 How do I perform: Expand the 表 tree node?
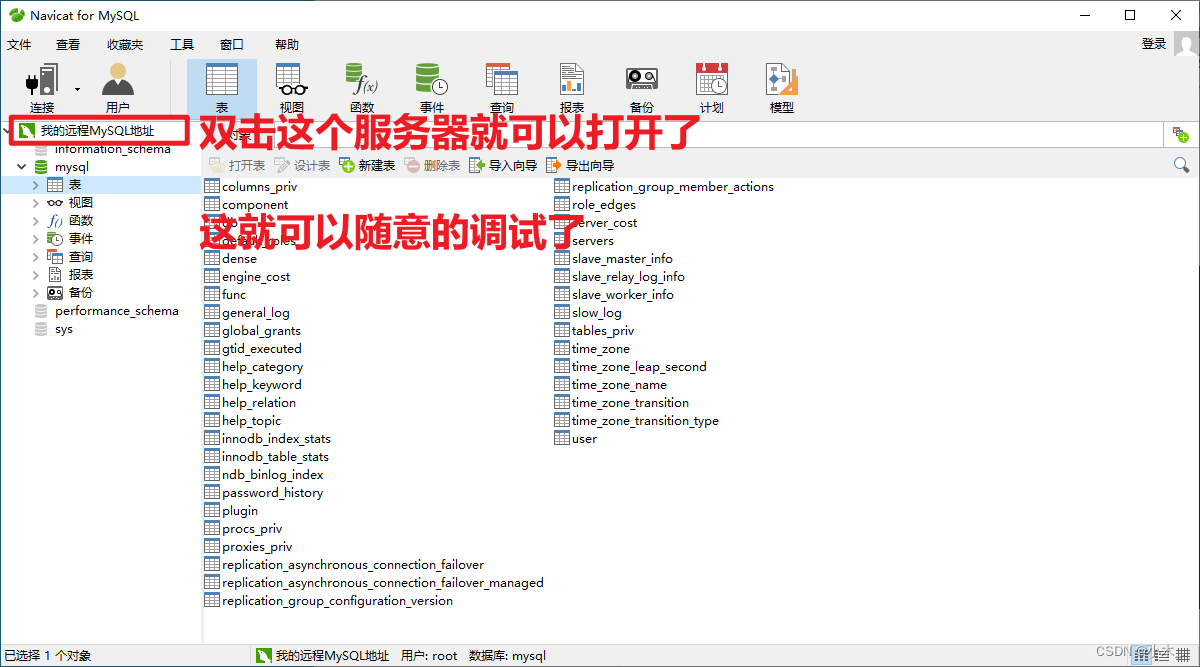(37, 185)
